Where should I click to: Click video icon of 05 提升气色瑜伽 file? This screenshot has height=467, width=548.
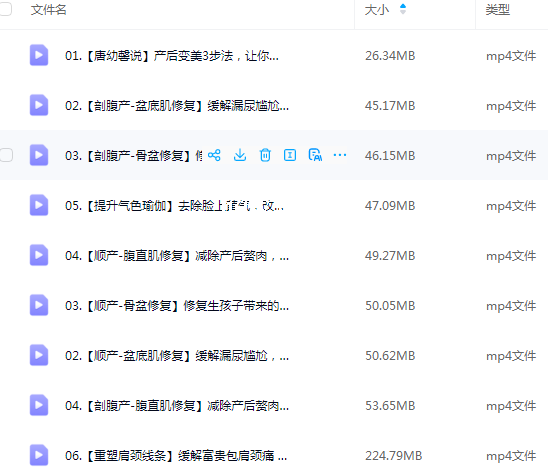click(x=39, y=205)
